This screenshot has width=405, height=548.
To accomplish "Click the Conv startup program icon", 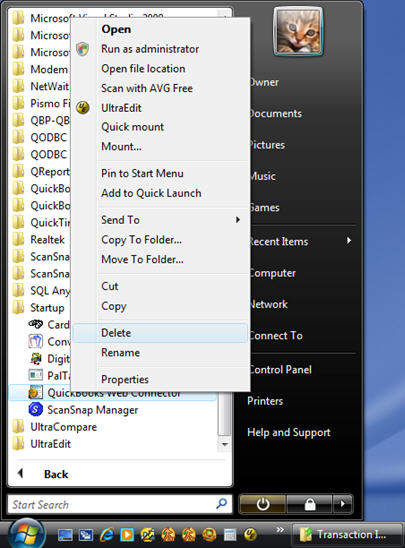I will click(35, 341).
